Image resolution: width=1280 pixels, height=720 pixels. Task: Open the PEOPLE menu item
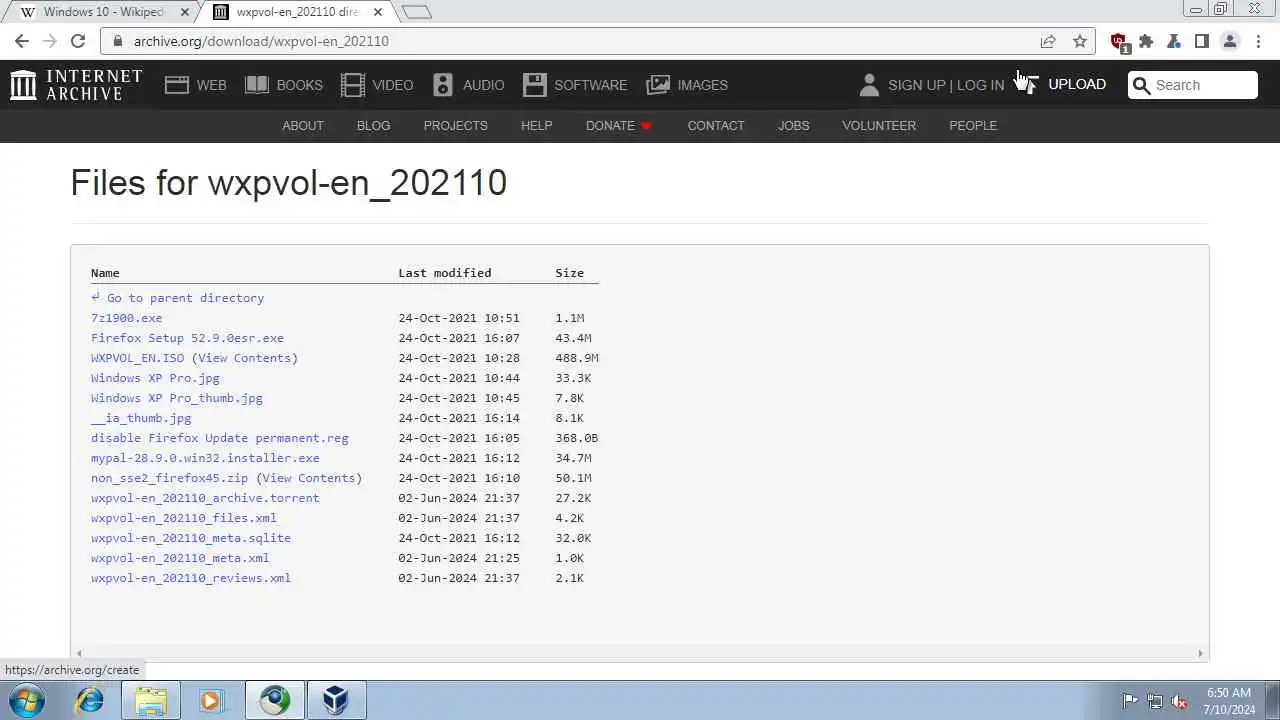pyautogui.click(x=973, y=126)
